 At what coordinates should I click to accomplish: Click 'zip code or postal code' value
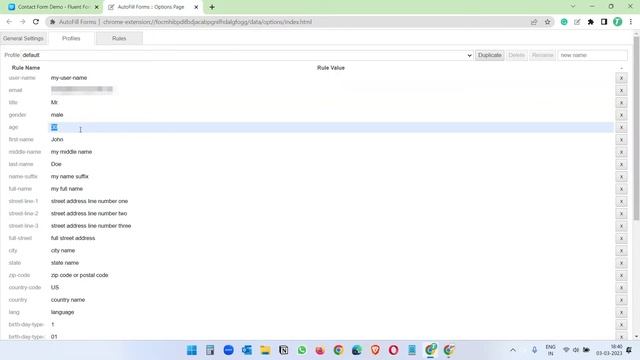tap(80, 275)
